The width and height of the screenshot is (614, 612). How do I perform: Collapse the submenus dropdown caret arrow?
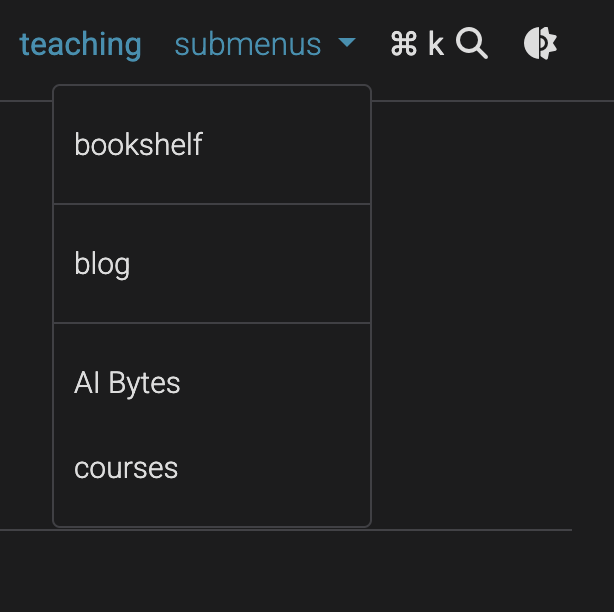click(x=347, y=44)
